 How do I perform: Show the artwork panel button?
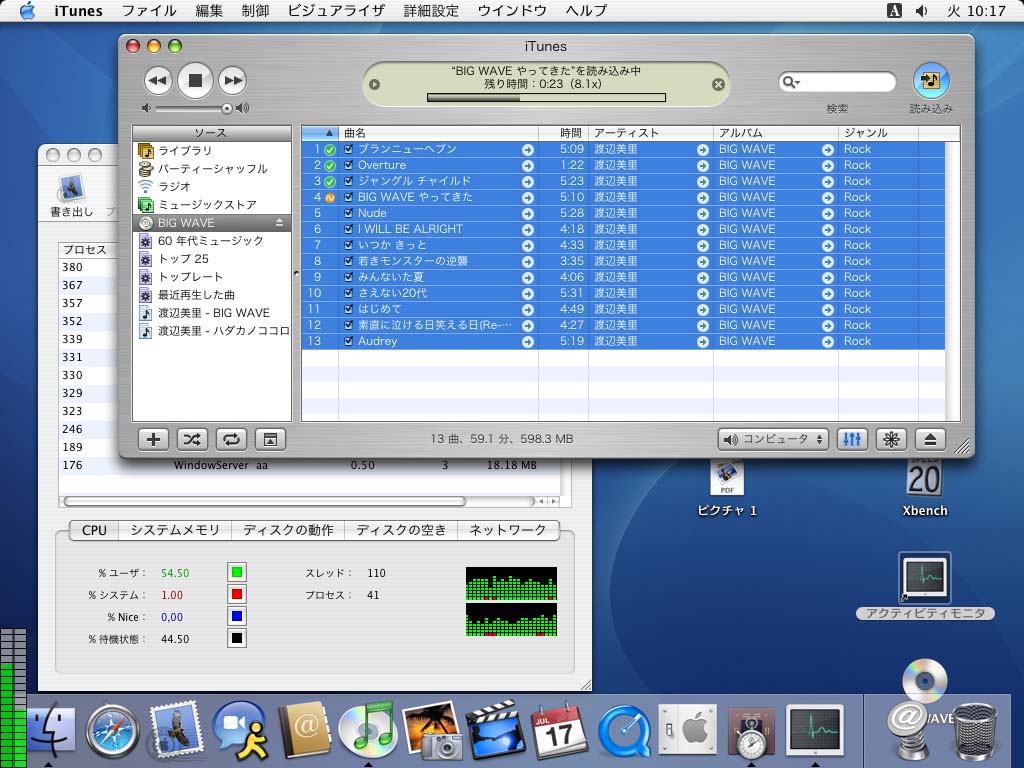270,440
